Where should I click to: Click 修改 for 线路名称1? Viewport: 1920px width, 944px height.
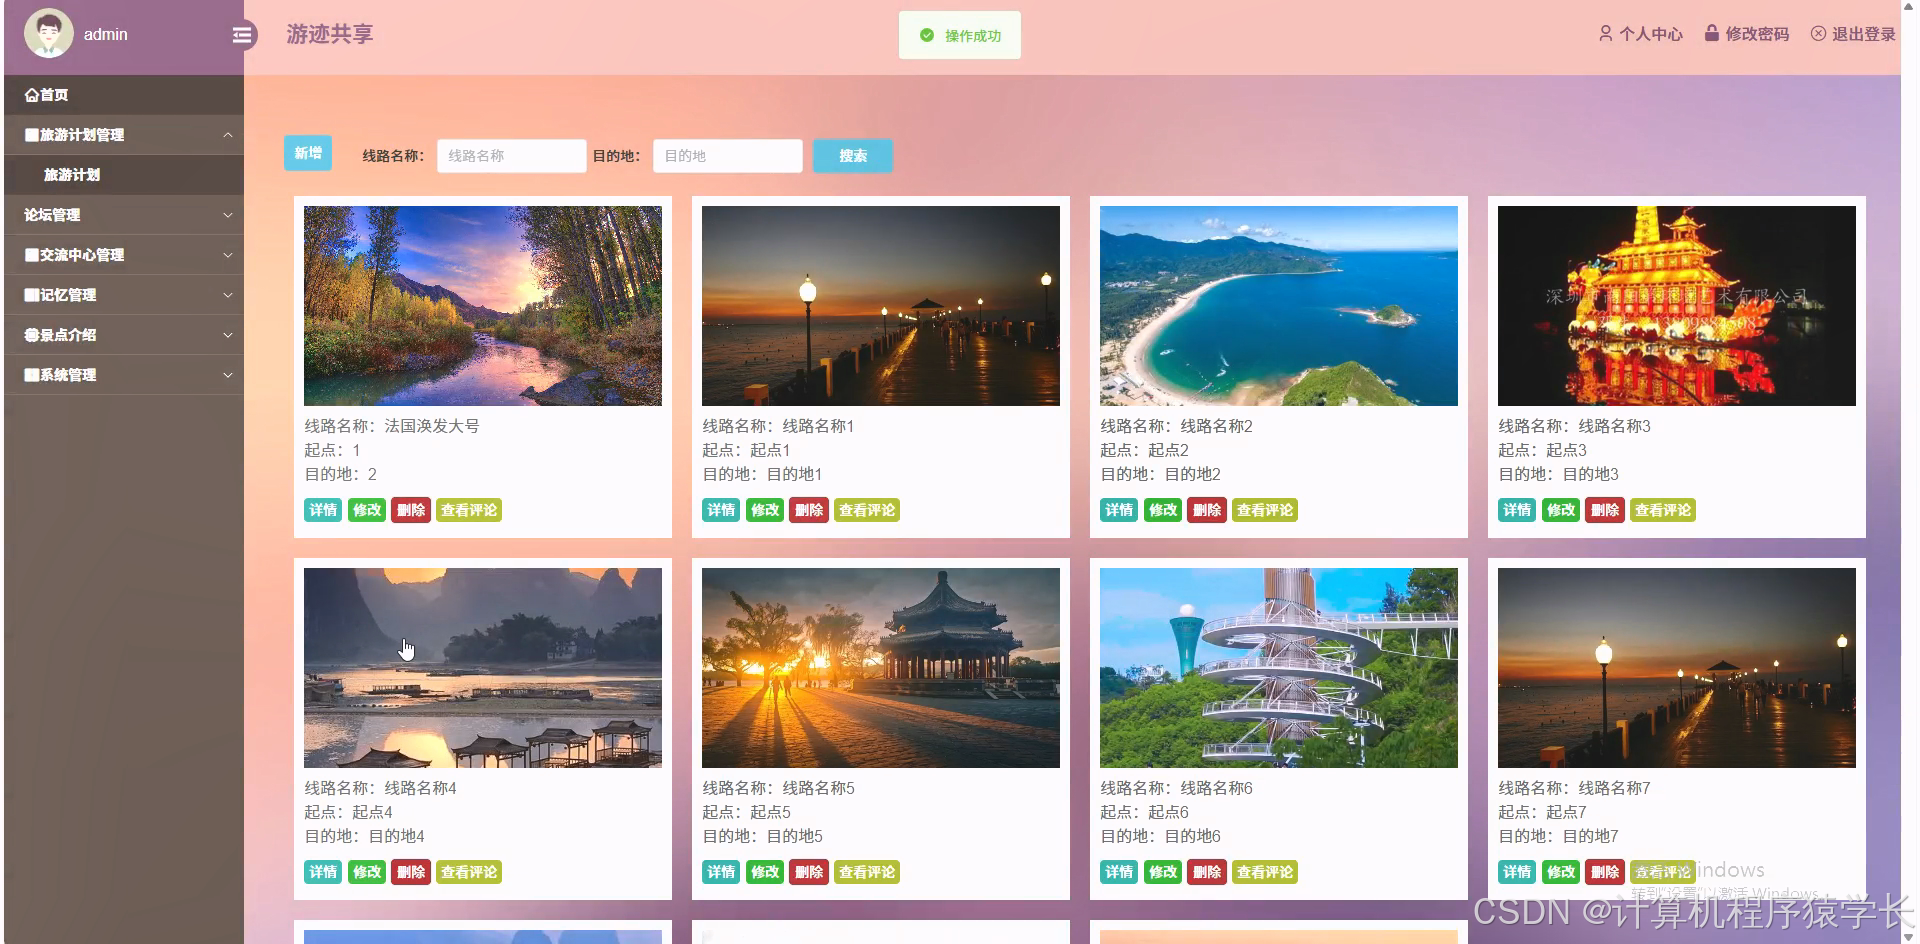tap(765, 510)
